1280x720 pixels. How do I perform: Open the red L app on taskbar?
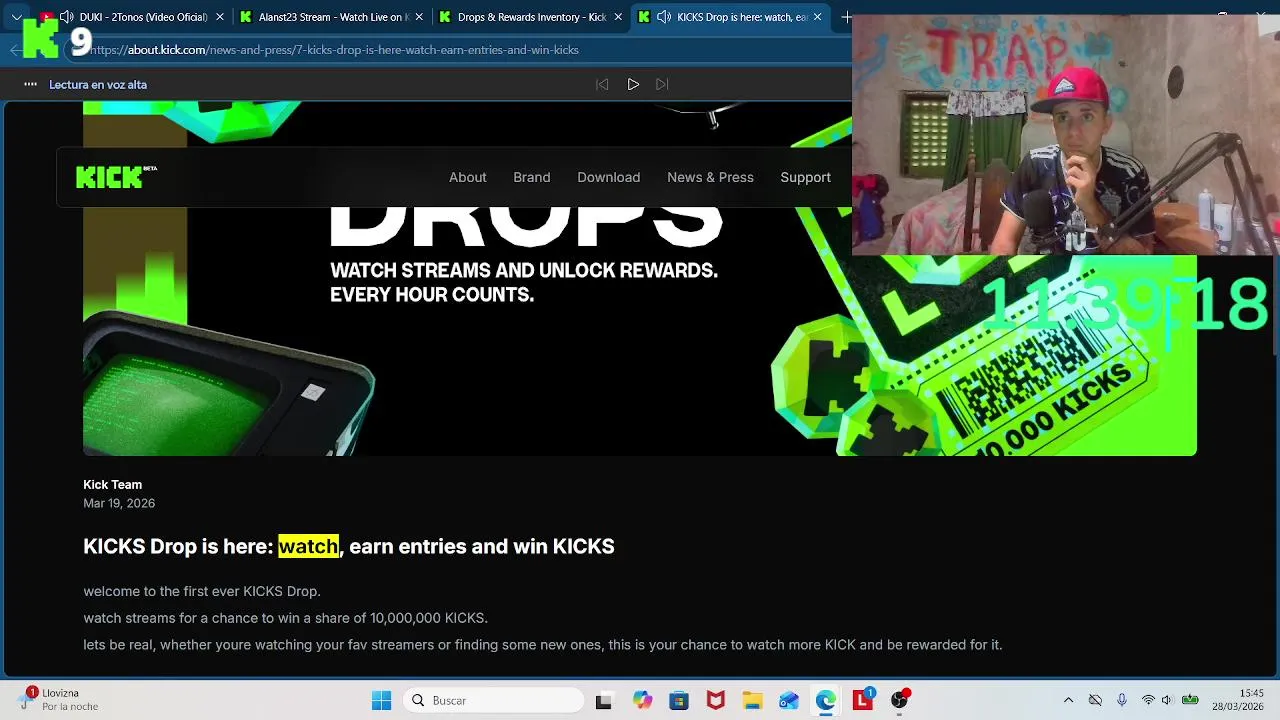coord(862,701)
